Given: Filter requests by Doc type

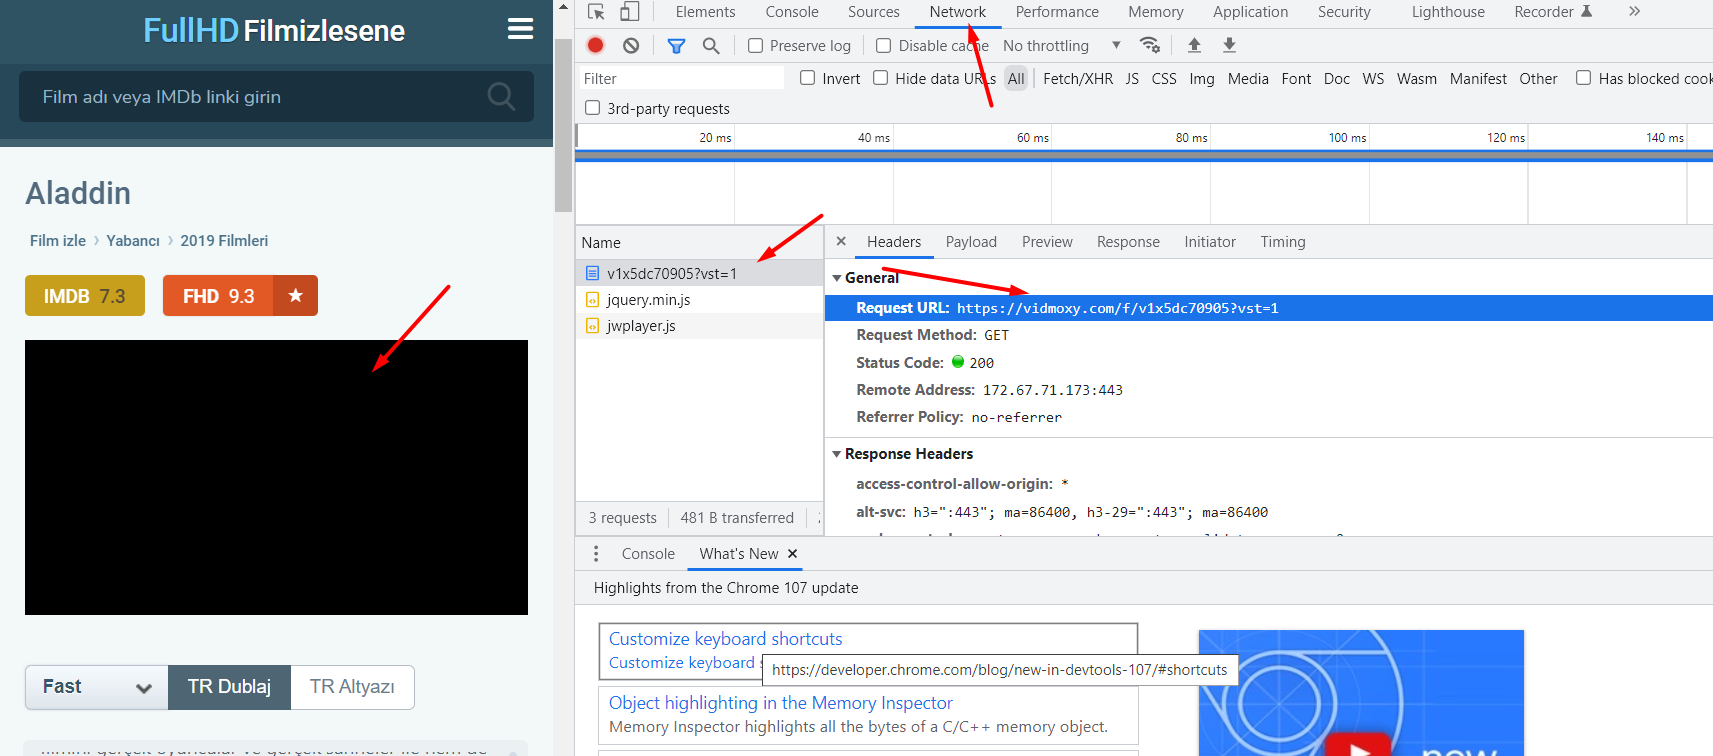Looking at the screenshot, I should 1337,79.
